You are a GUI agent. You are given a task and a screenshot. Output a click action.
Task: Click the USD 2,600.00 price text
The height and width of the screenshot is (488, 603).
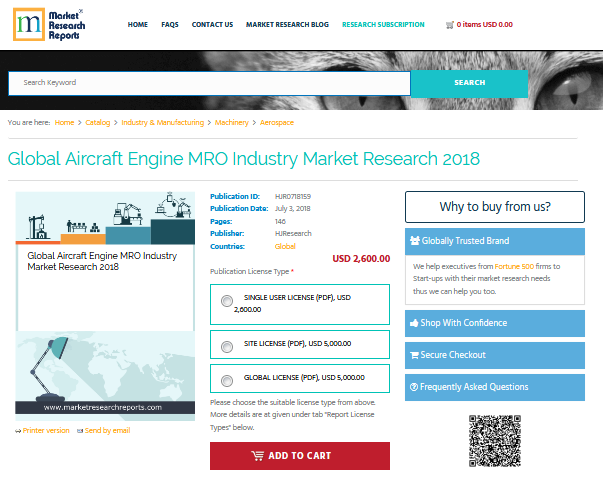pyautogui.click(x=361, y=259)
